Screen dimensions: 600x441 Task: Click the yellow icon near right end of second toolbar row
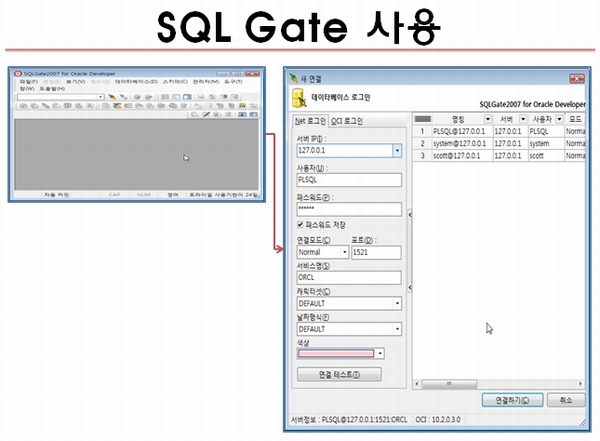click(x=242, y=106)
